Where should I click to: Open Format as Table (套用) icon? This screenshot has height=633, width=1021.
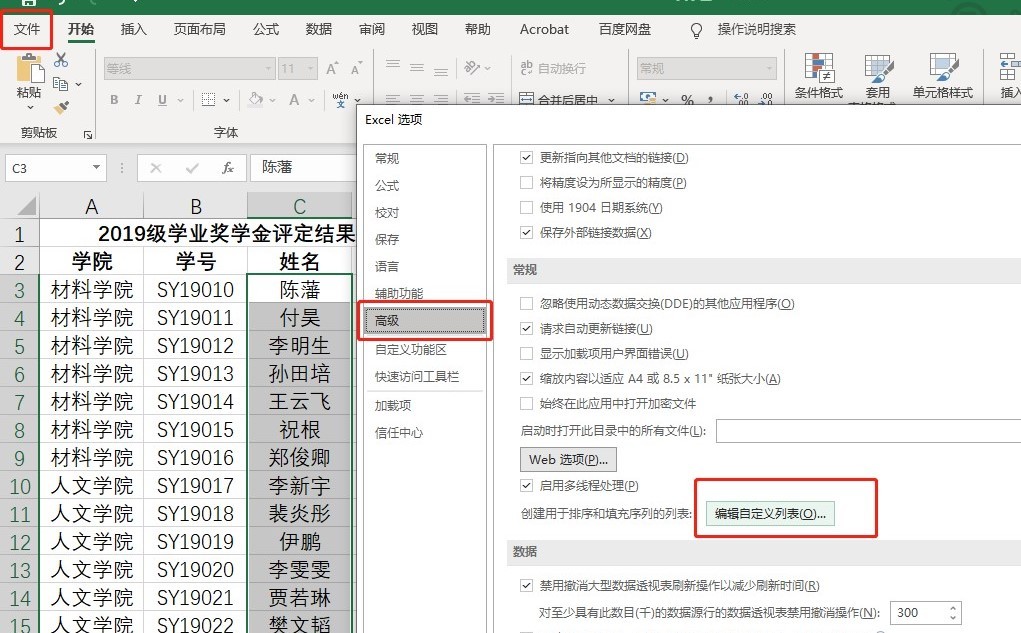[878, 75]
